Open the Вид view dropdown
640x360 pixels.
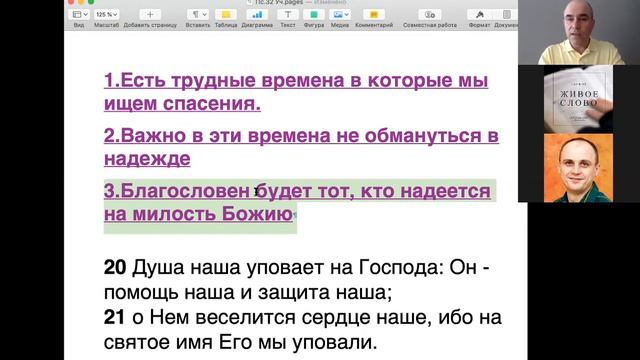tap(79, 15)
